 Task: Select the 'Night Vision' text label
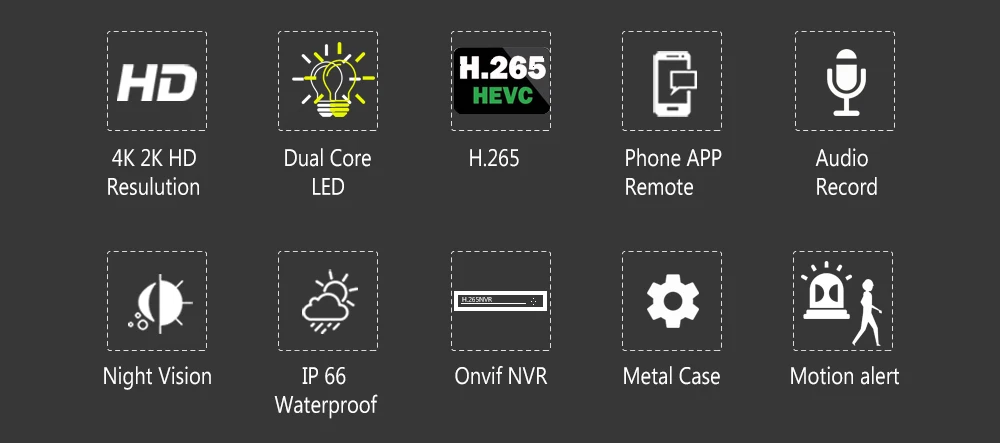[x=157, y=376]
